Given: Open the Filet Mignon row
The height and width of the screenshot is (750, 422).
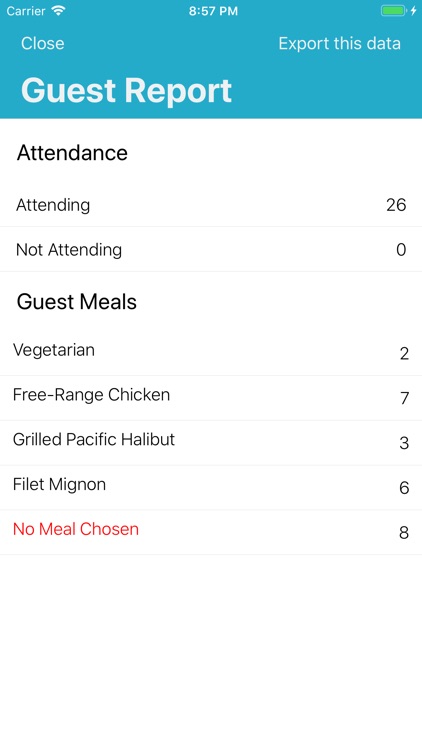Looking at the screenshot, I should tap(211, 487).
